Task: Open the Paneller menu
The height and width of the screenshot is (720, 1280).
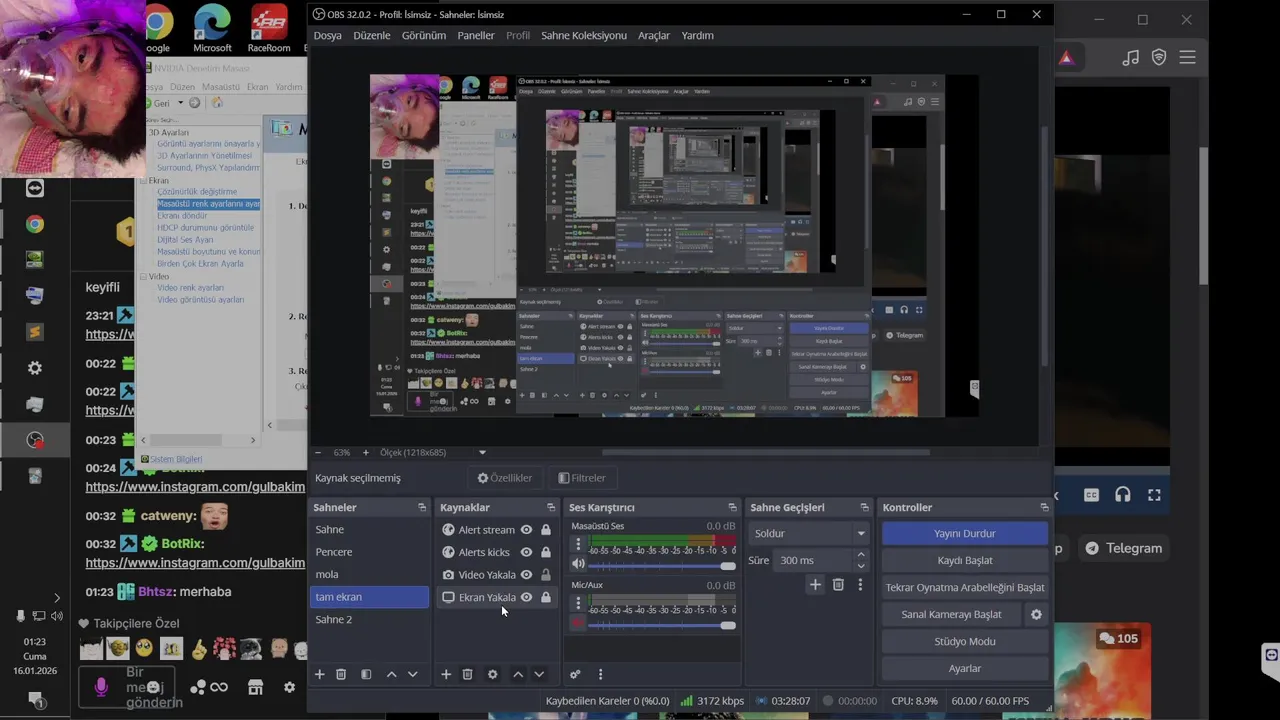Action: coord(476,35)
